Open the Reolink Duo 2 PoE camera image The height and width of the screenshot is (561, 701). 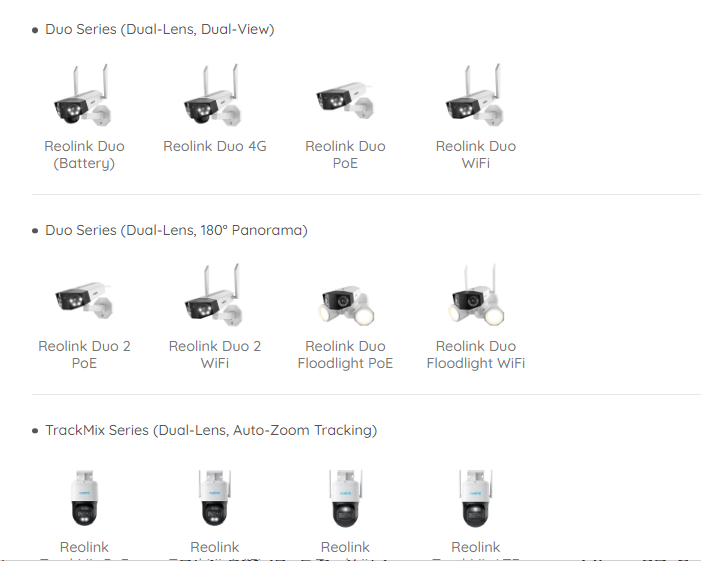pyautogui.click(x=84, y=299)
